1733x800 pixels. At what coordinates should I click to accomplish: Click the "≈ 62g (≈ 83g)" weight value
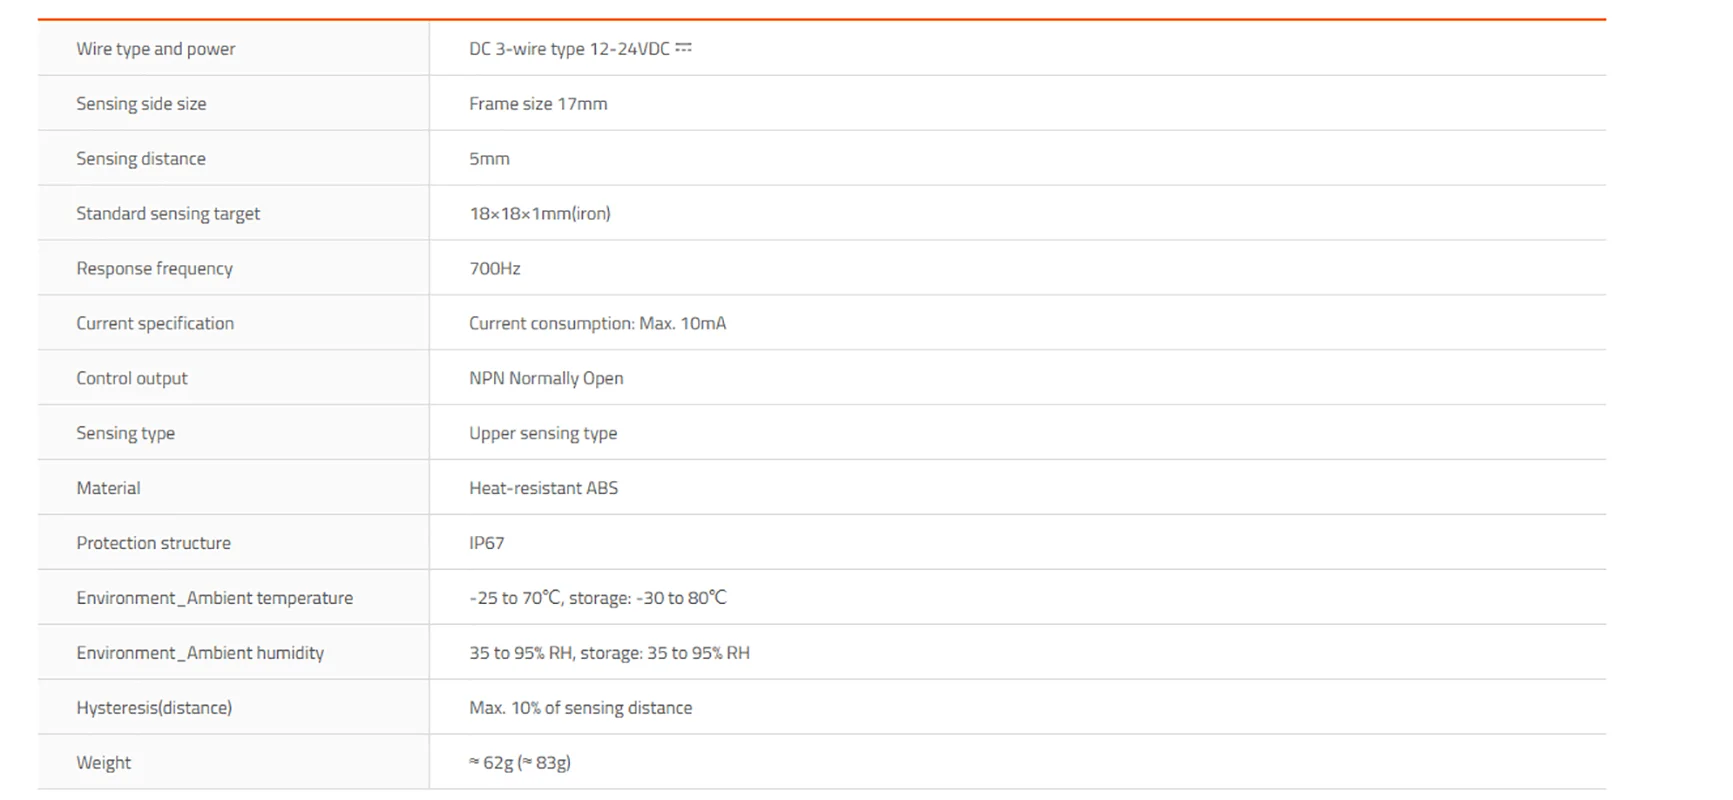520,764
